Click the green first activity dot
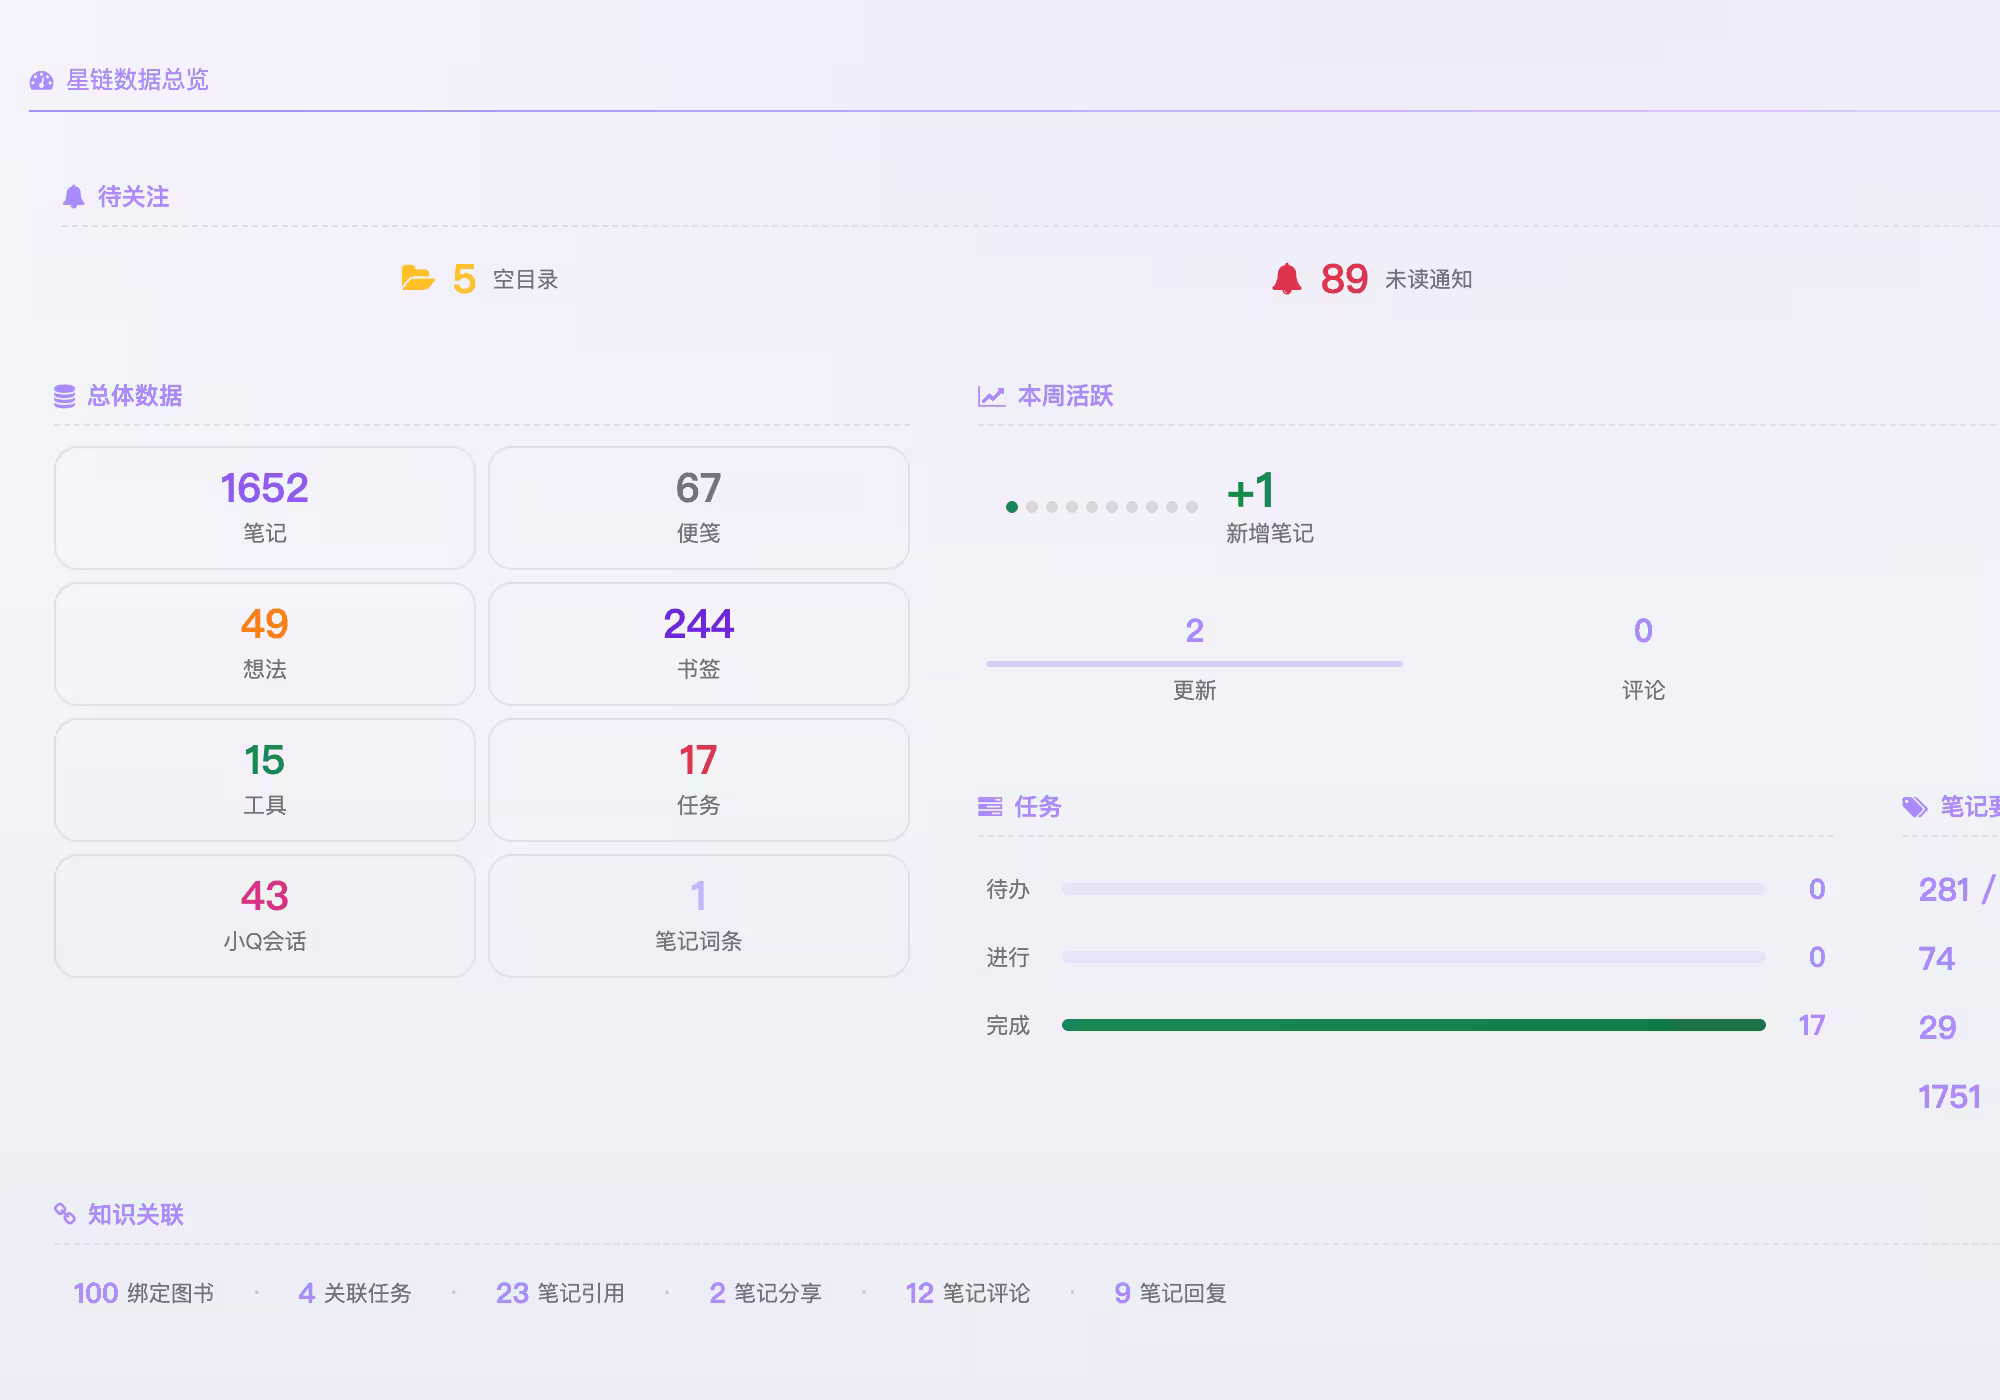The image size is (2000, 1400). tap(1012, 507)
